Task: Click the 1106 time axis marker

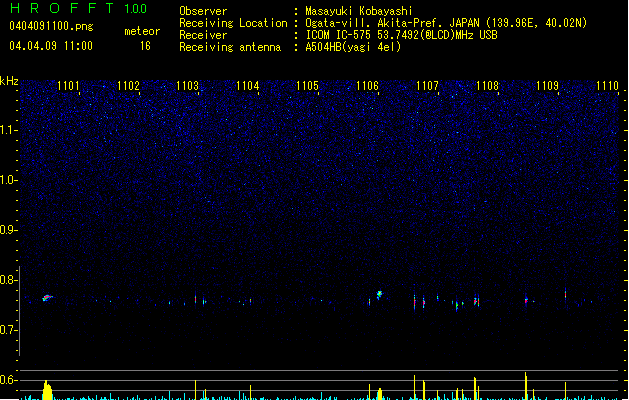Action: point(367,86)
